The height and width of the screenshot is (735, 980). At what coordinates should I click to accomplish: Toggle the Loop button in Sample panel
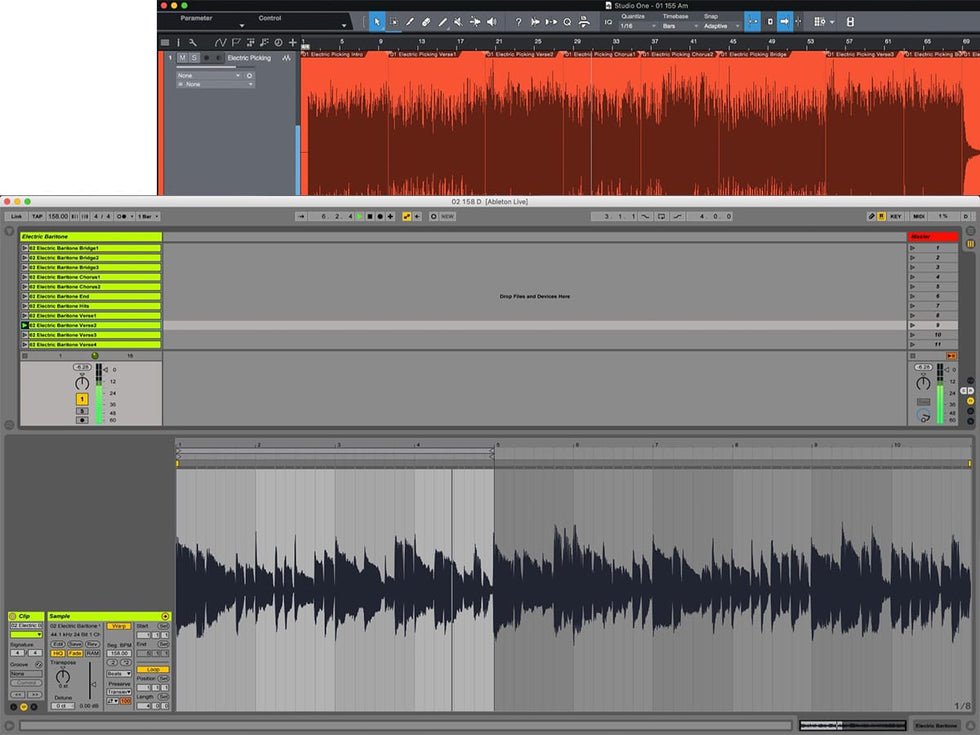[153, 669]
